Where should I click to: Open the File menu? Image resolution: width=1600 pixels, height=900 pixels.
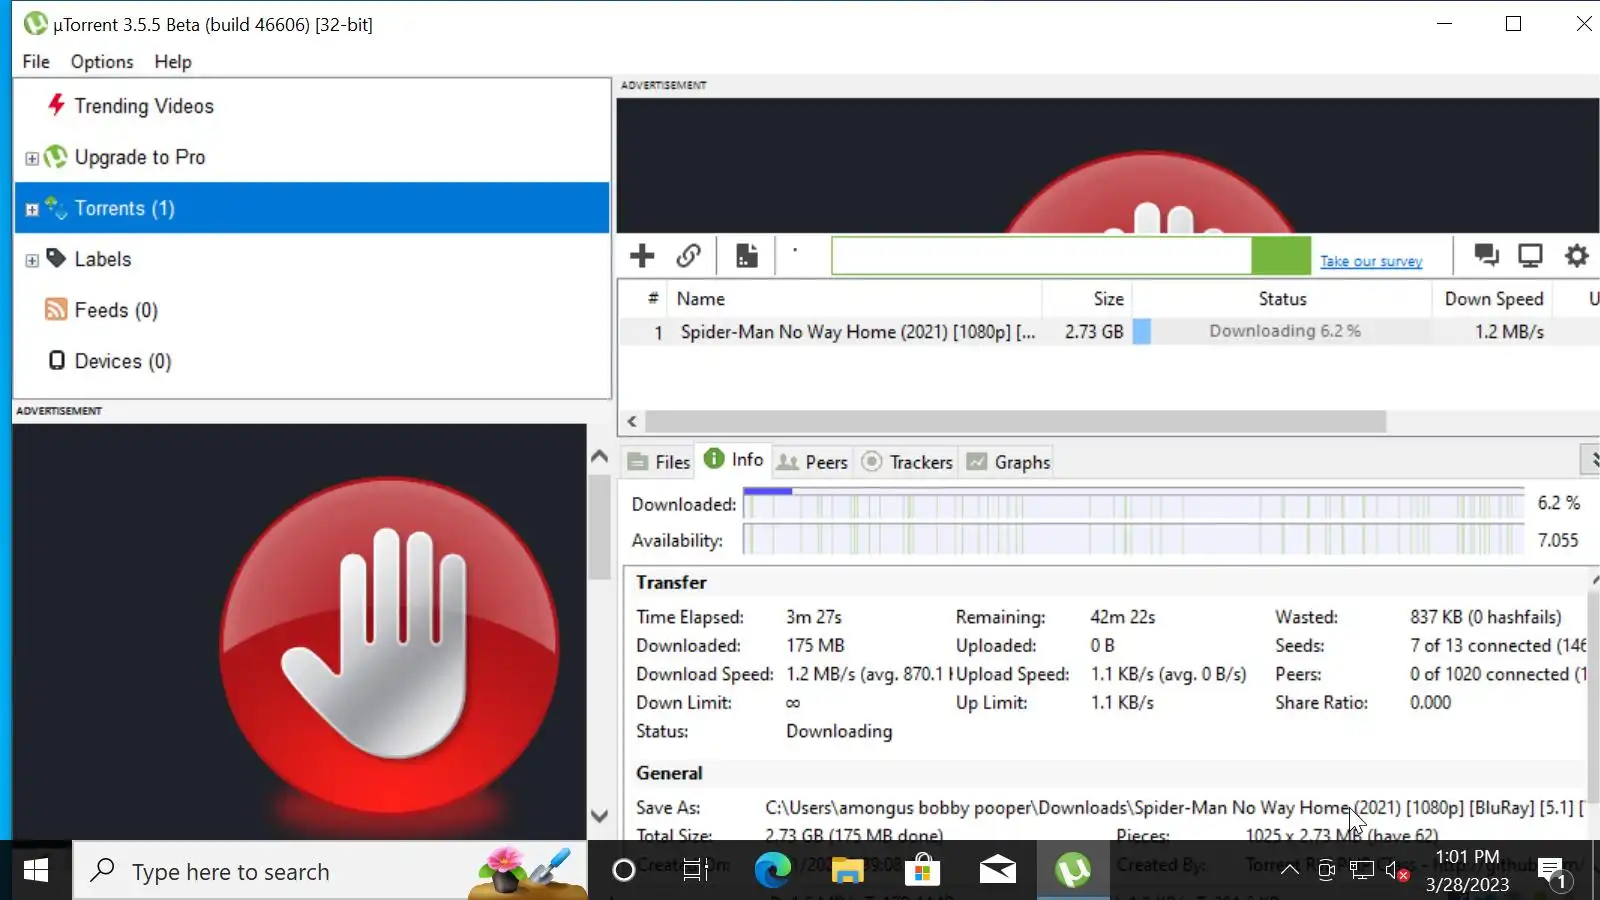point(36,61)
